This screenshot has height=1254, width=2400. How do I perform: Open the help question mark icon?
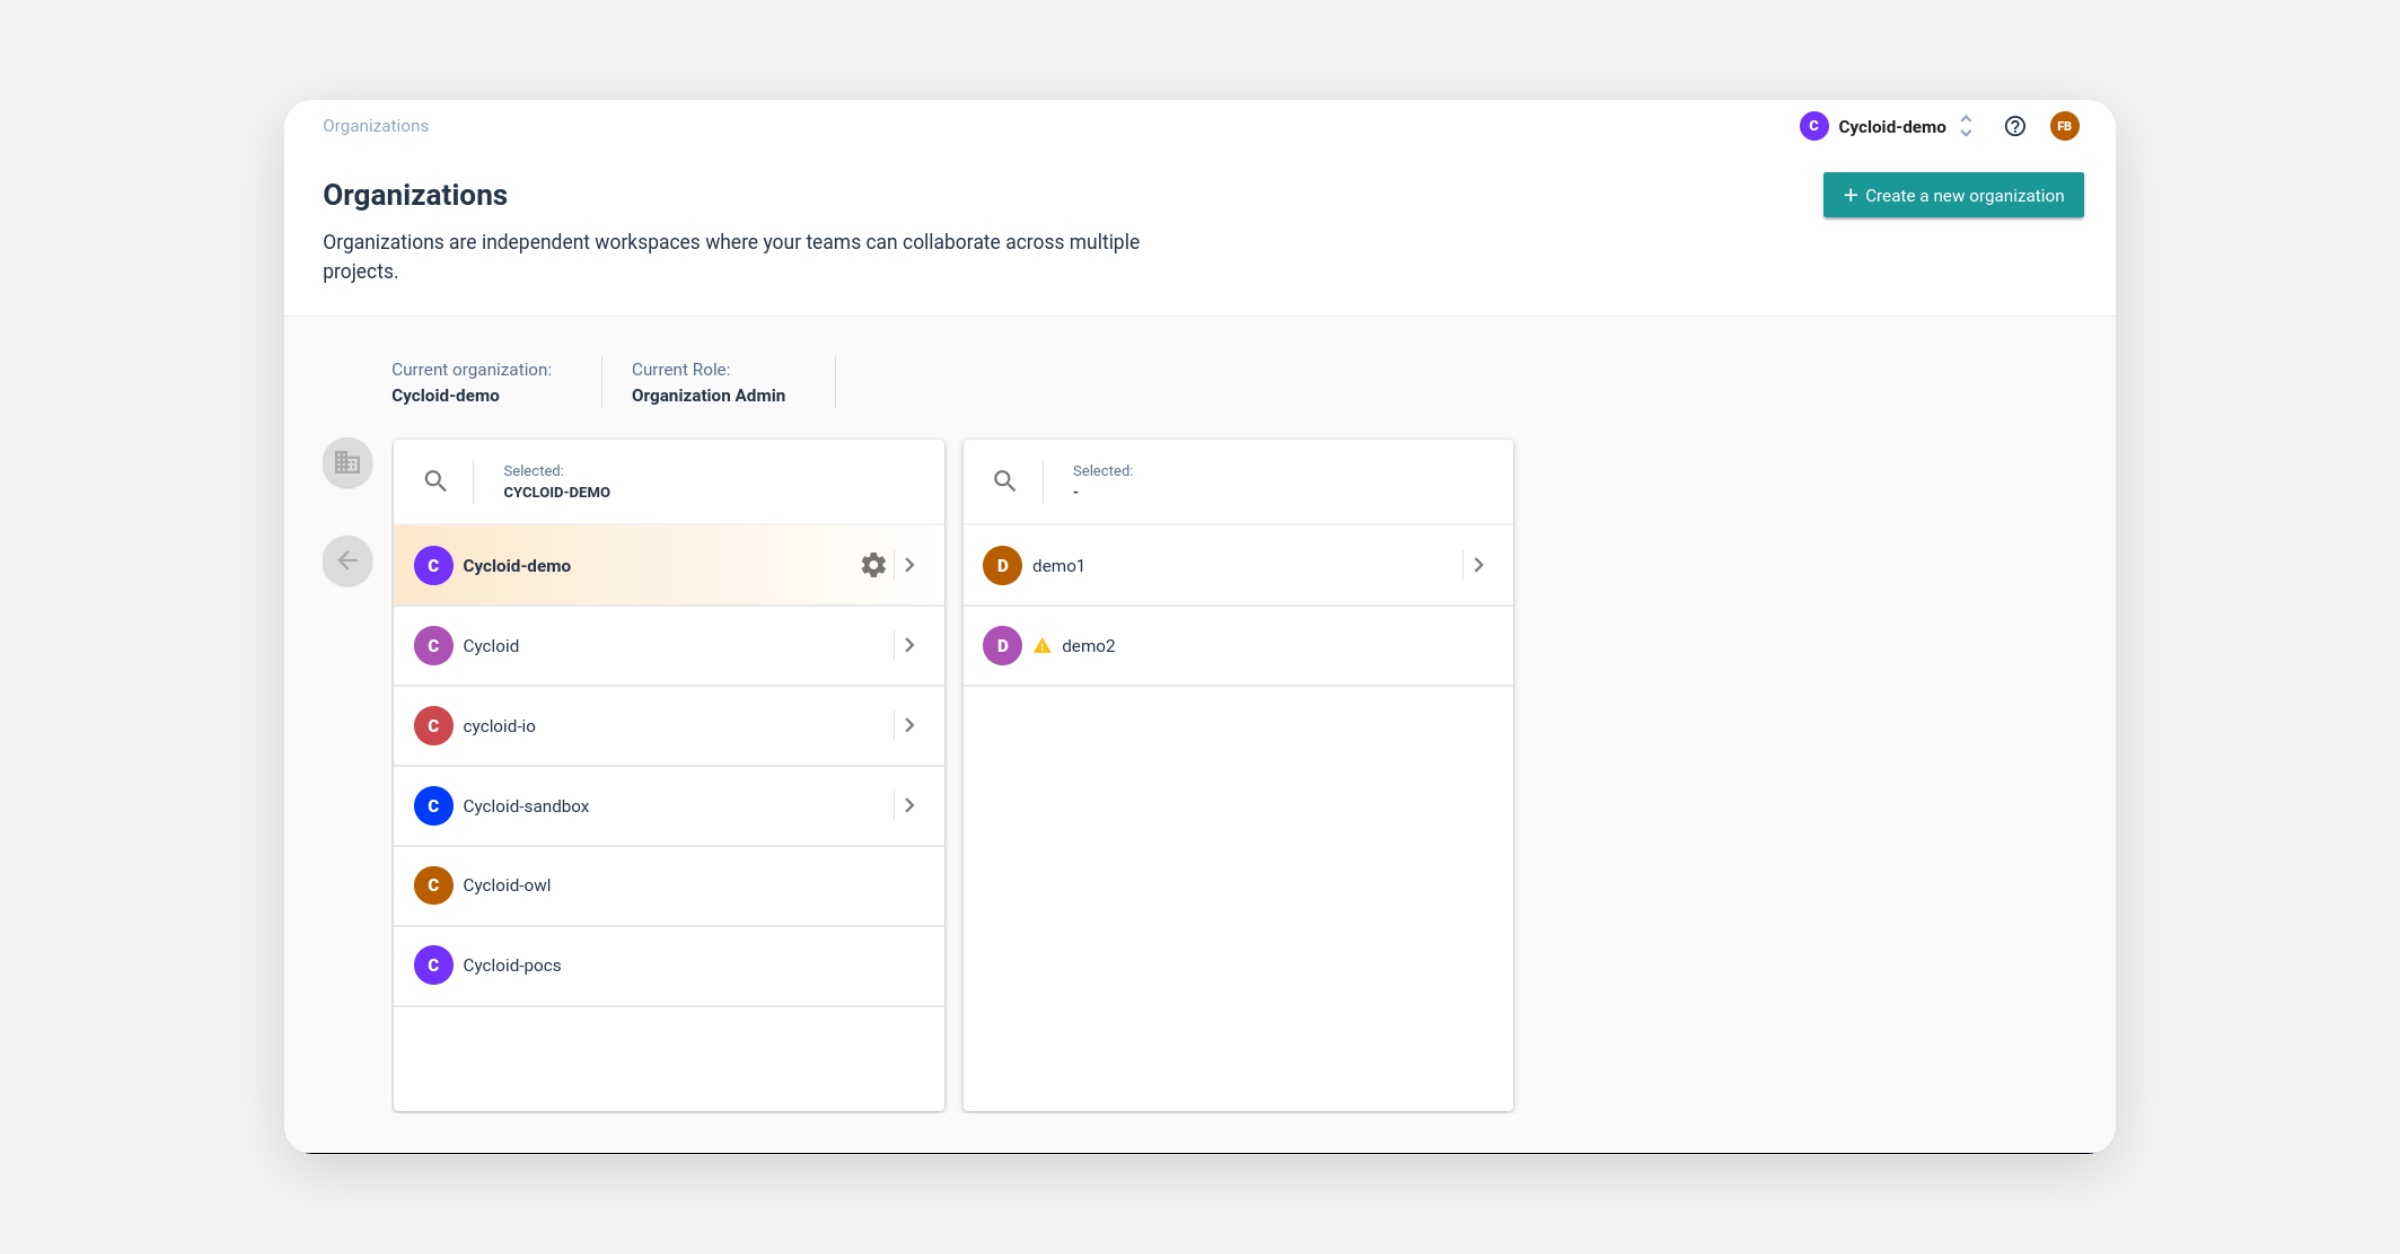tap(2014, 126)
